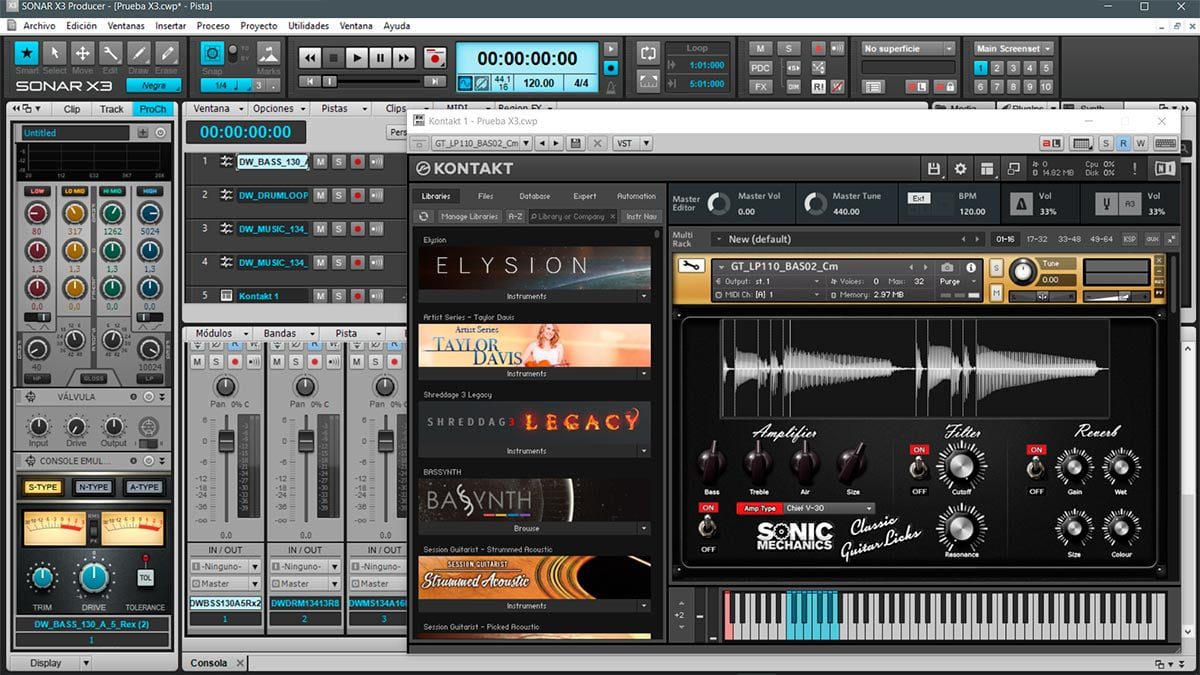
Task: Switch Amplifier section ON/OFF toggle
Action: (x=708, y=528)
